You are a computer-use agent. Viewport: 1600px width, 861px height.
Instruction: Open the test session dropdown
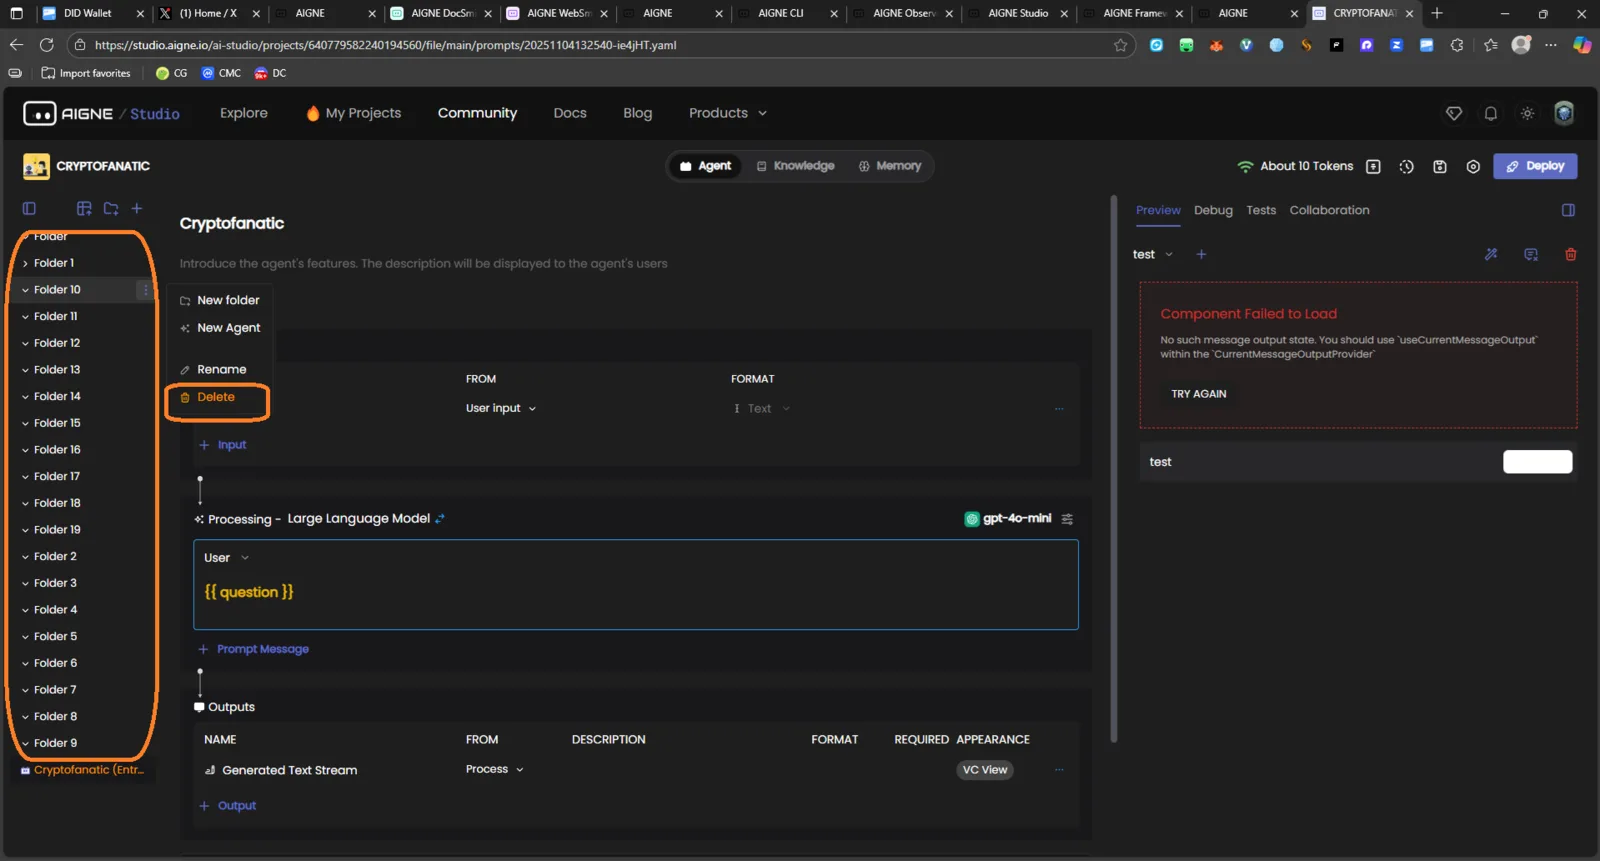click(x=1153, y=255)
